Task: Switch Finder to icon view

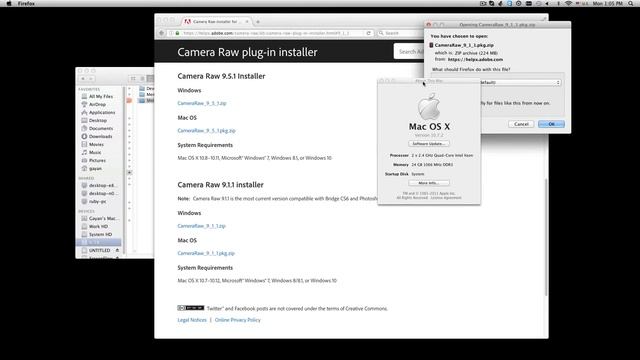Action: [x=133, y=78]
